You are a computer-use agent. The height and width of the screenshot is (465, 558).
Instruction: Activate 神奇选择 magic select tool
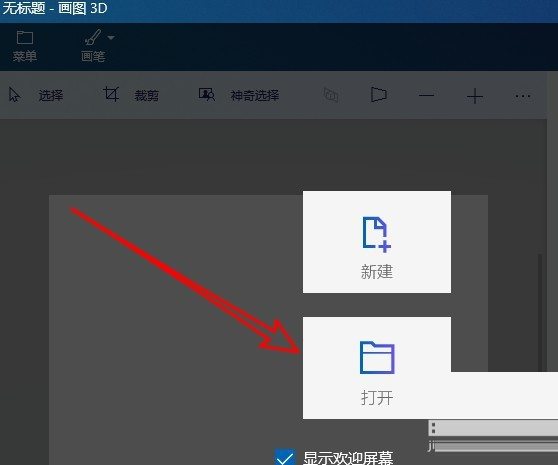click(239, 95)
